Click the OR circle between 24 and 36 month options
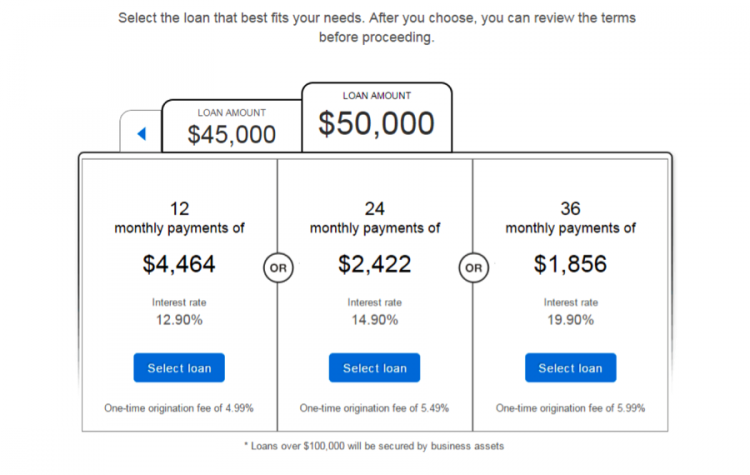This screenshot has height=475, width=750. (473, 268)
